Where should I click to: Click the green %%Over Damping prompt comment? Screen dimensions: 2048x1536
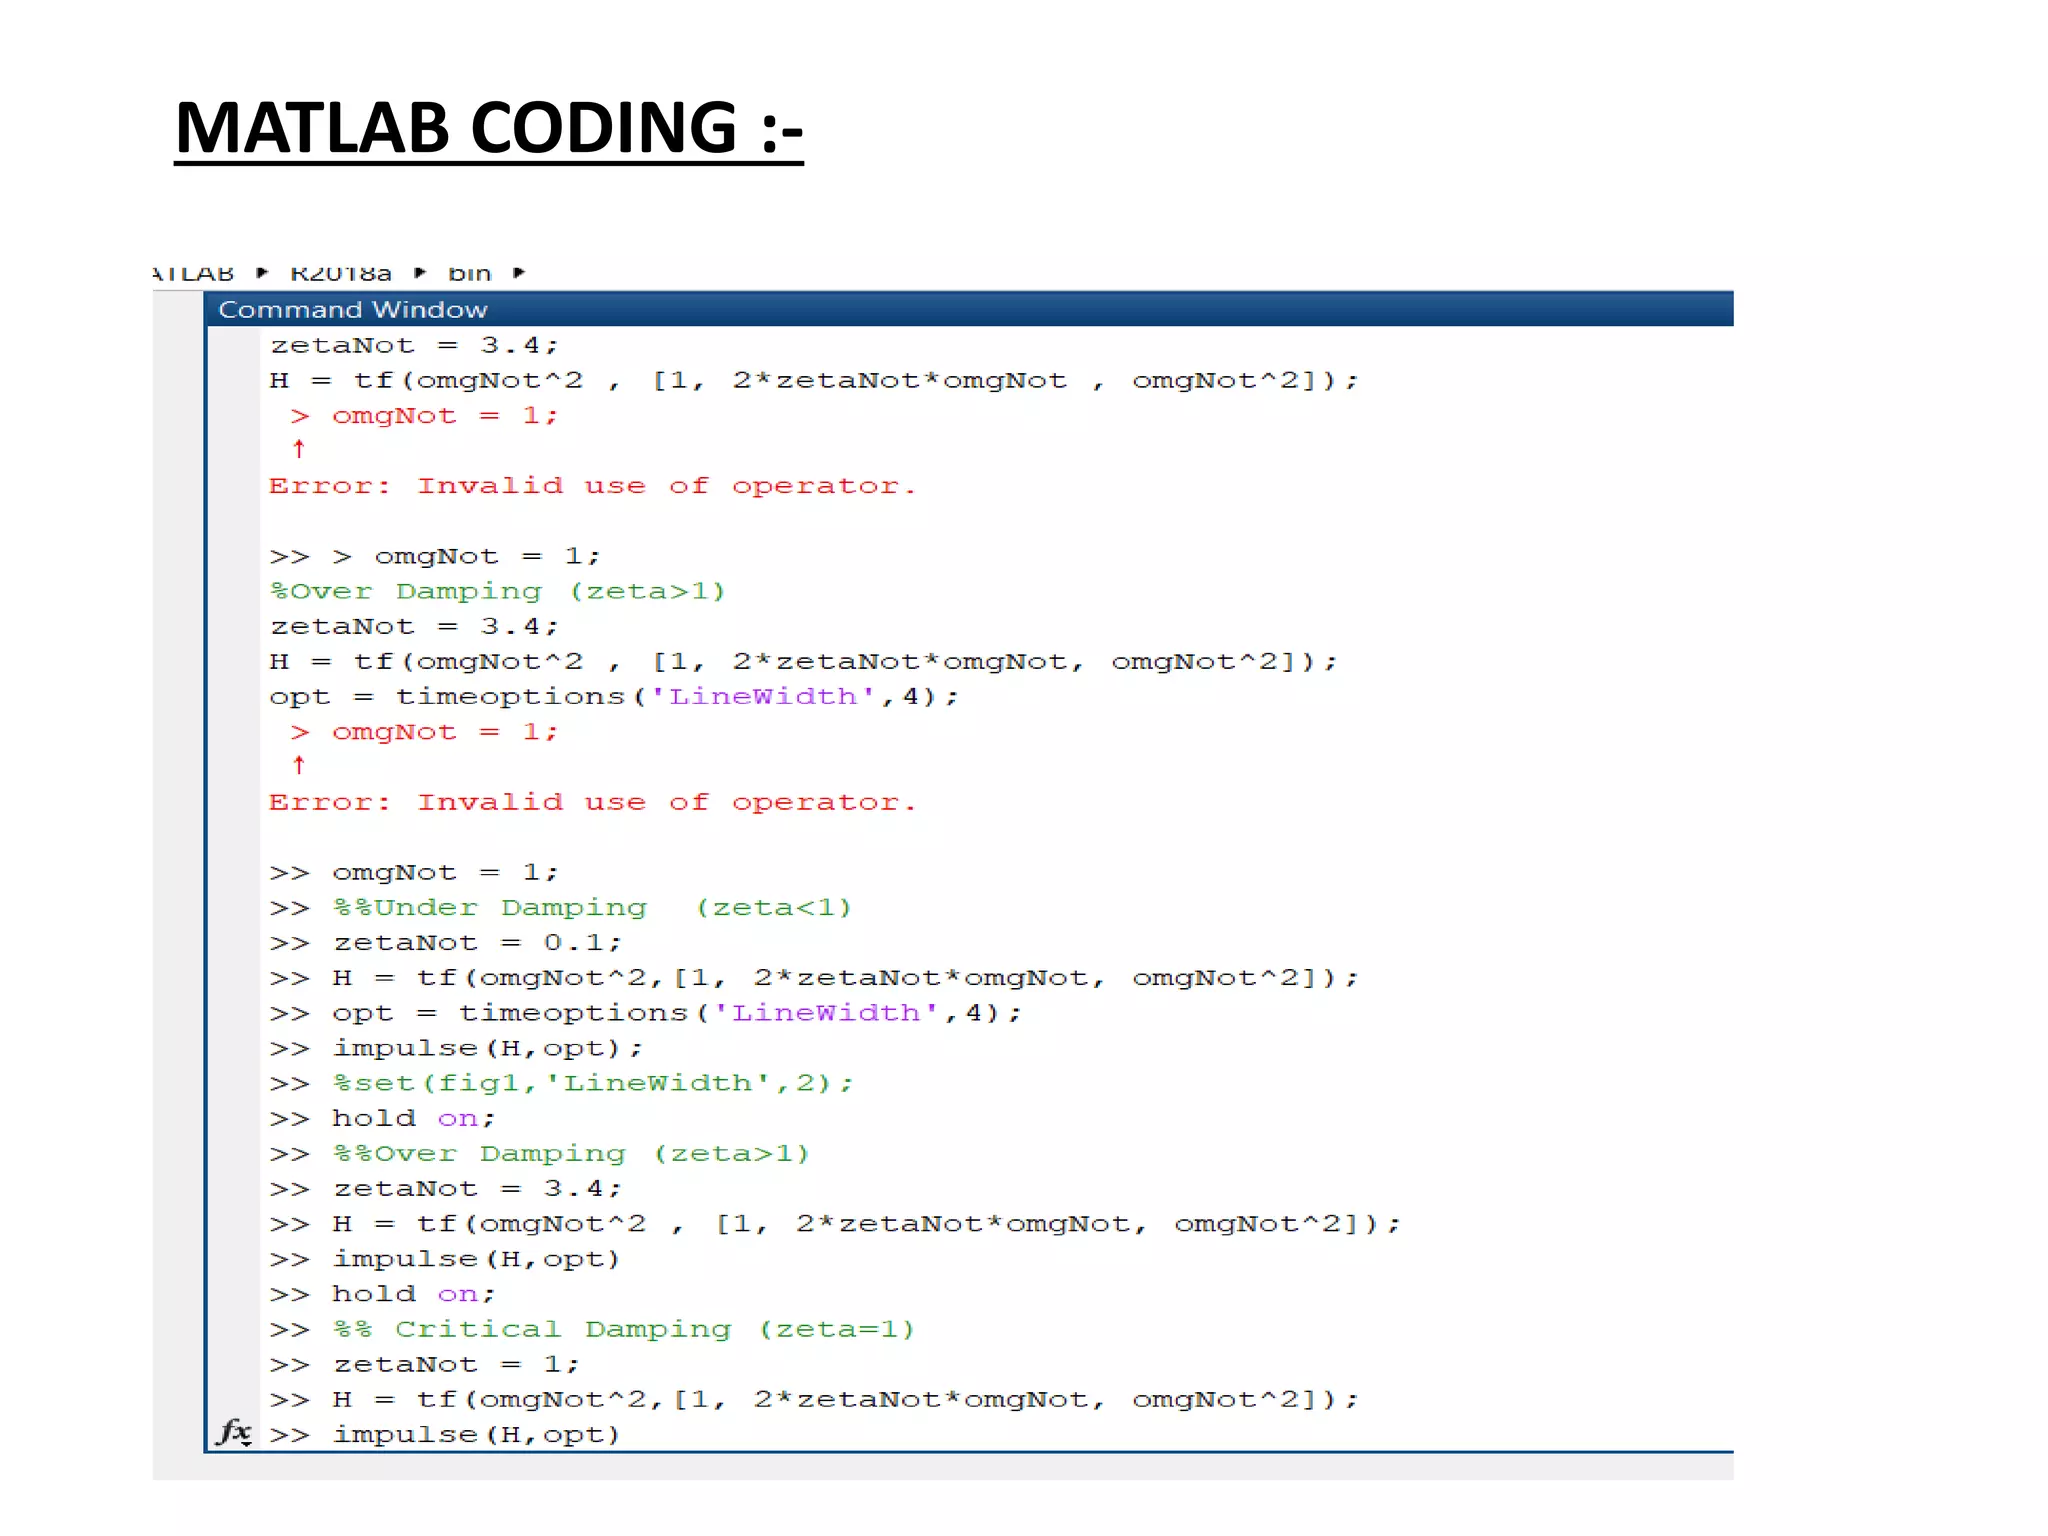click(571, 1153)
